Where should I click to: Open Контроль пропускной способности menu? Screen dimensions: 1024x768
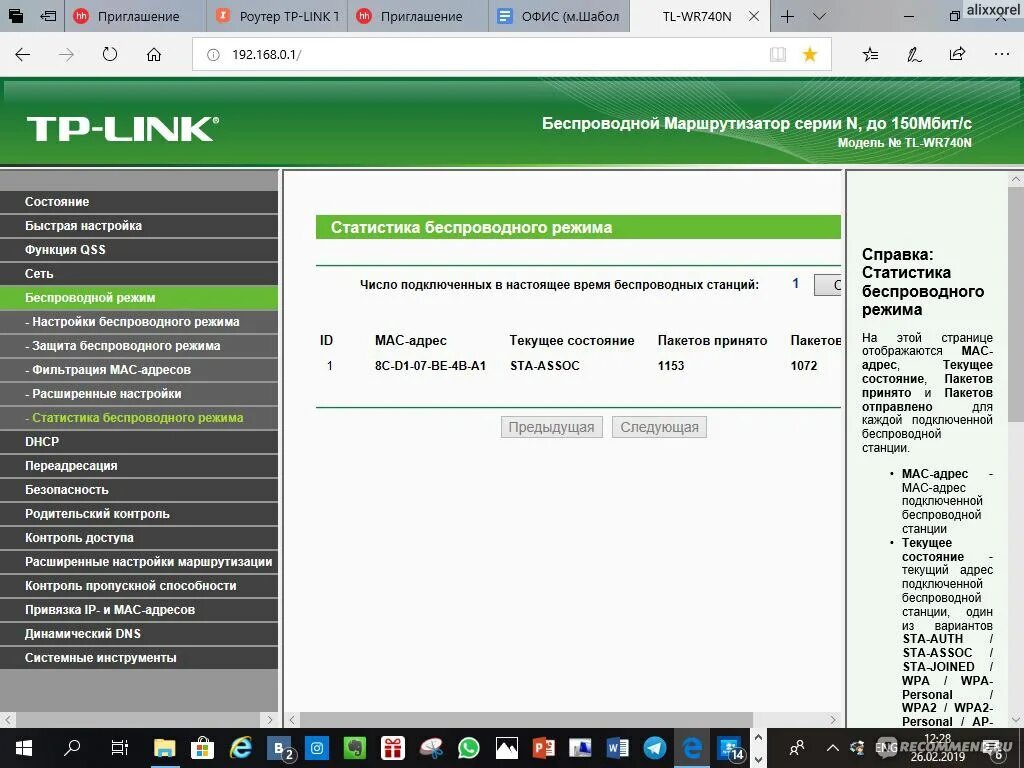click(x=139, y=586)
